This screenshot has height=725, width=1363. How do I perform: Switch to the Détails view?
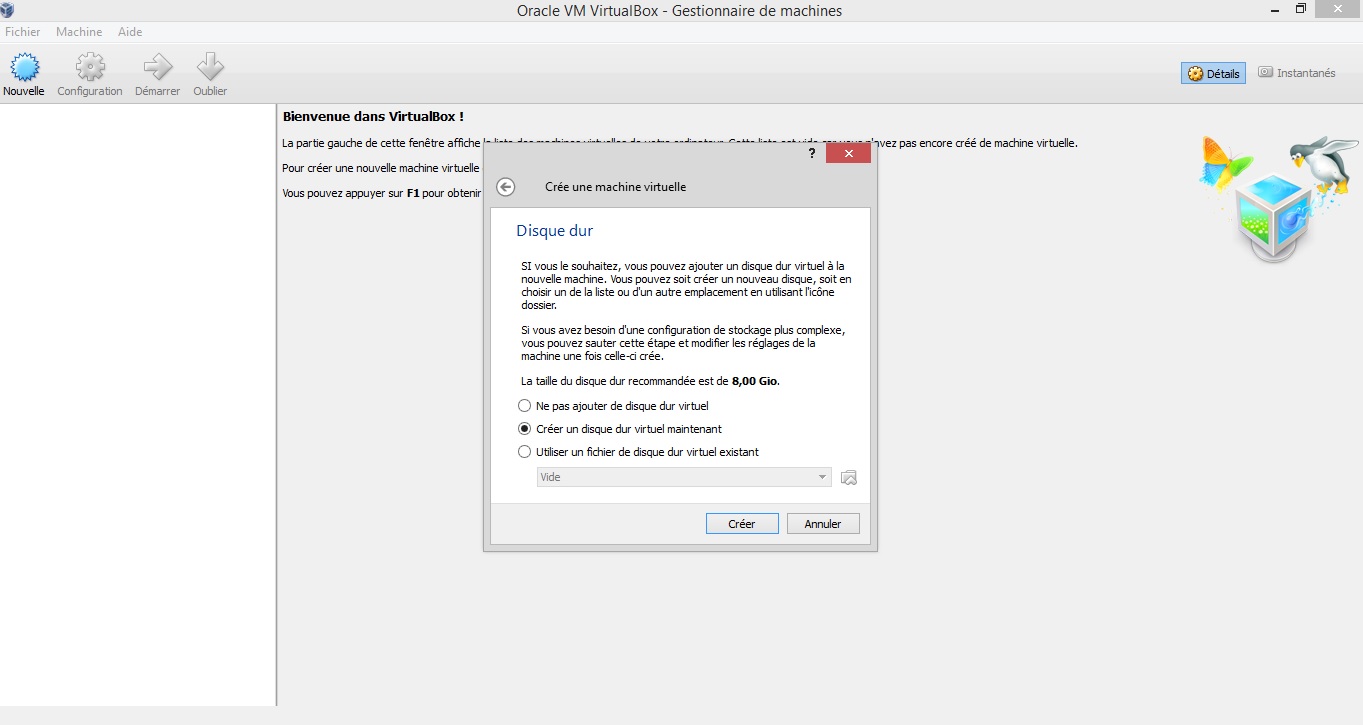click(x=1213, y=73)
